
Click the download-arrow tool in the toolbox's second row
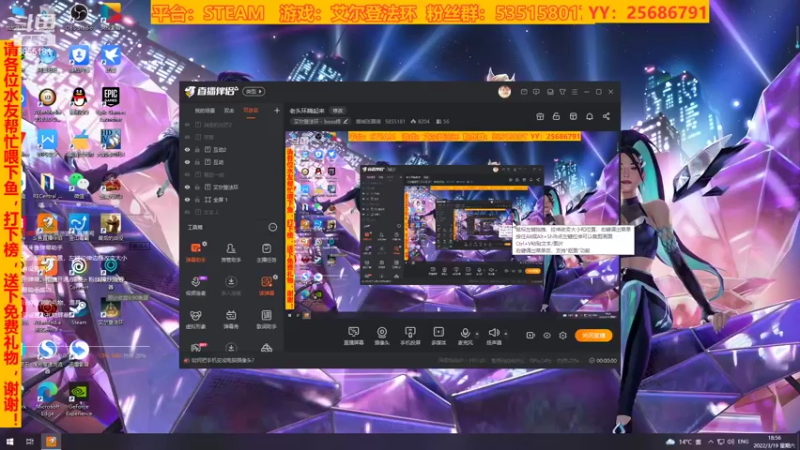click(231, 285)
